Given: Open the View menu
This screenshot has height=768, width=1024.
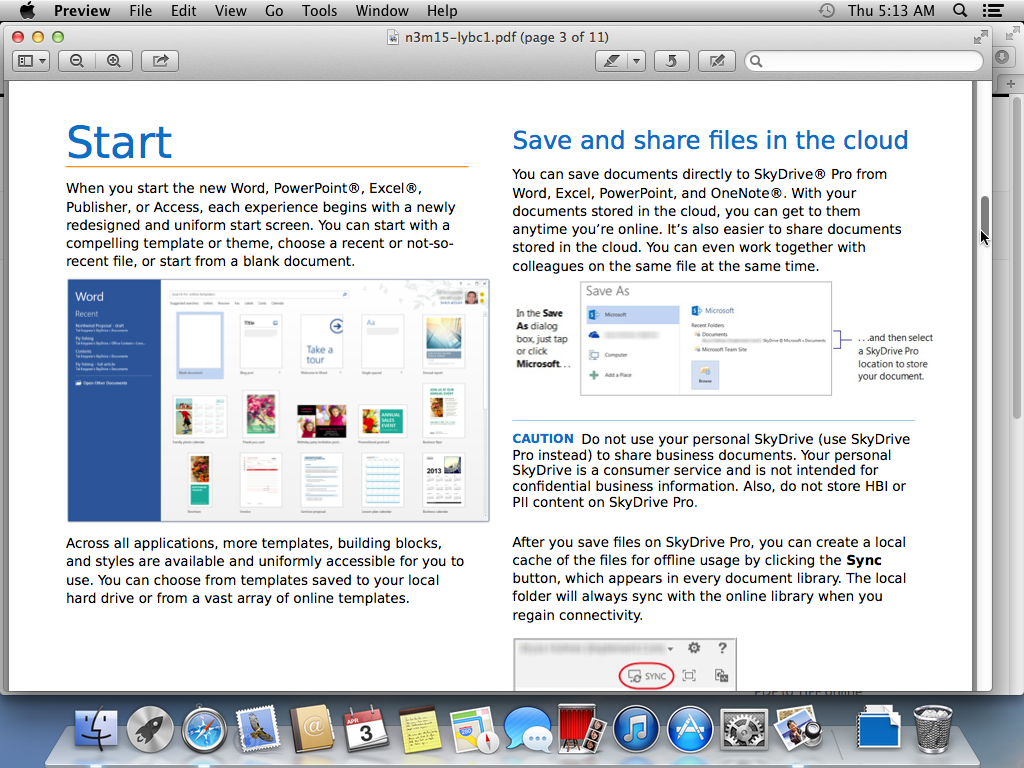Looking at the screenshot, I should pyautogui.click(x=230, y=11).
